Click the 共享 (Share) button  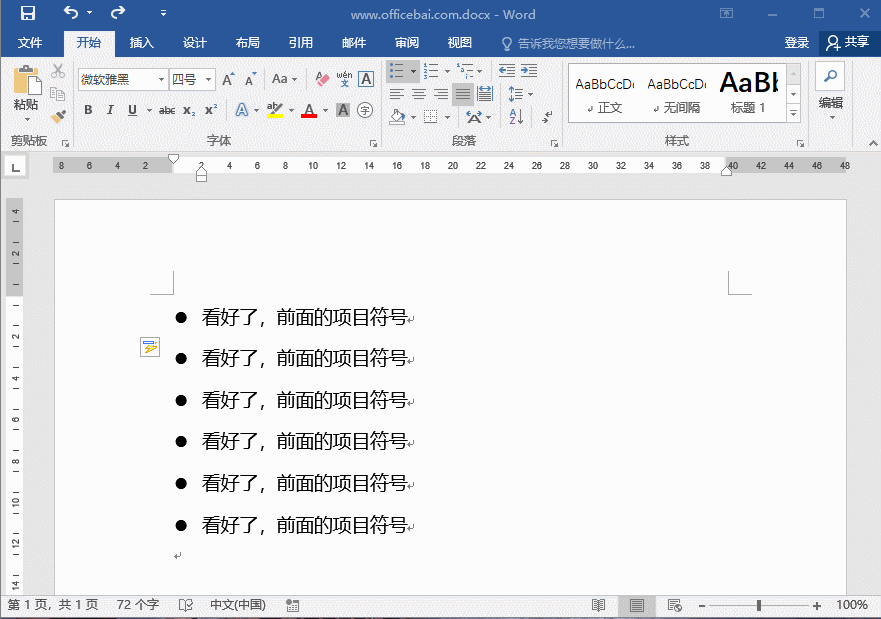848,43
